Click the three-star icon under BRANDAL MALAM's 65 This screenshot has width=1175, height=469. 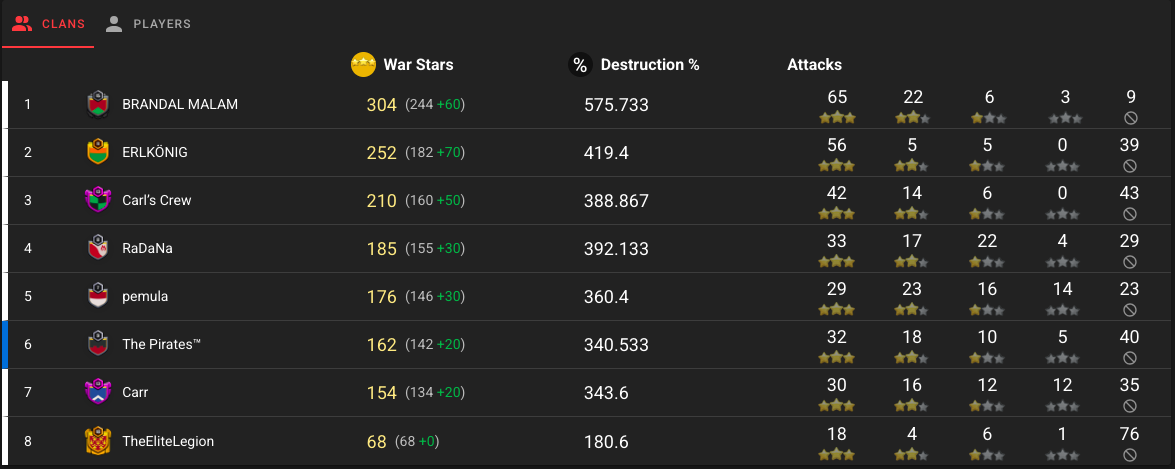837,118
